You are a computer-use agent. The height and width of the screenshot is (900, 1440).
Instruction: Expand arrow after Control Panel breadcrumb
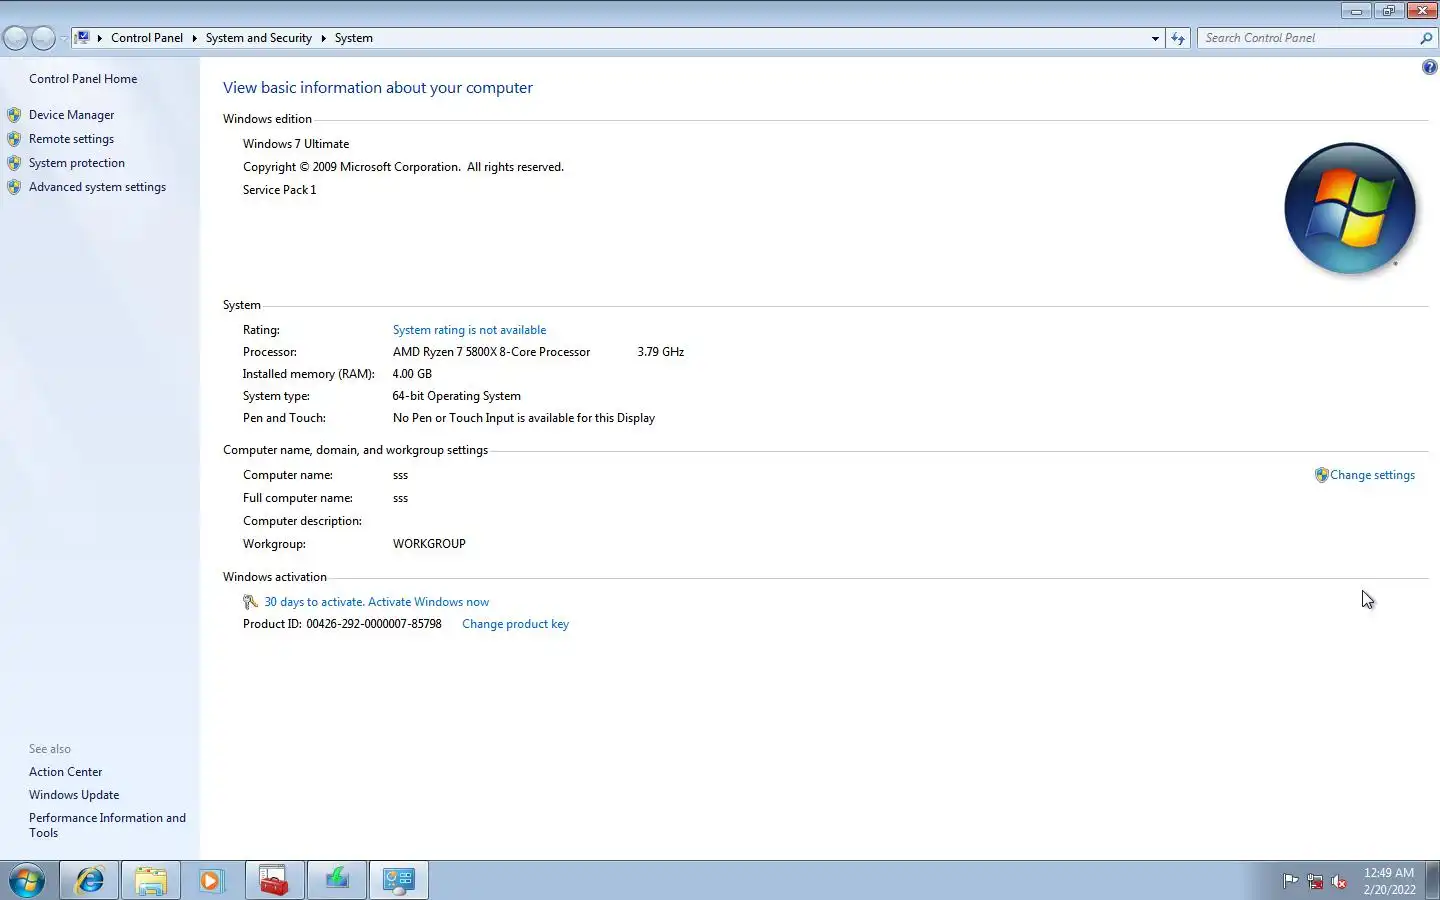click(x=194, y=38)
